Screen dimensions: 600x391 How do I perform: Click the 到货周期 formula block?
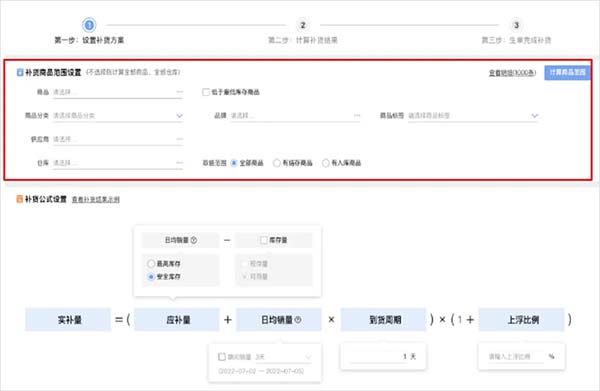click(x=383, y=320)
